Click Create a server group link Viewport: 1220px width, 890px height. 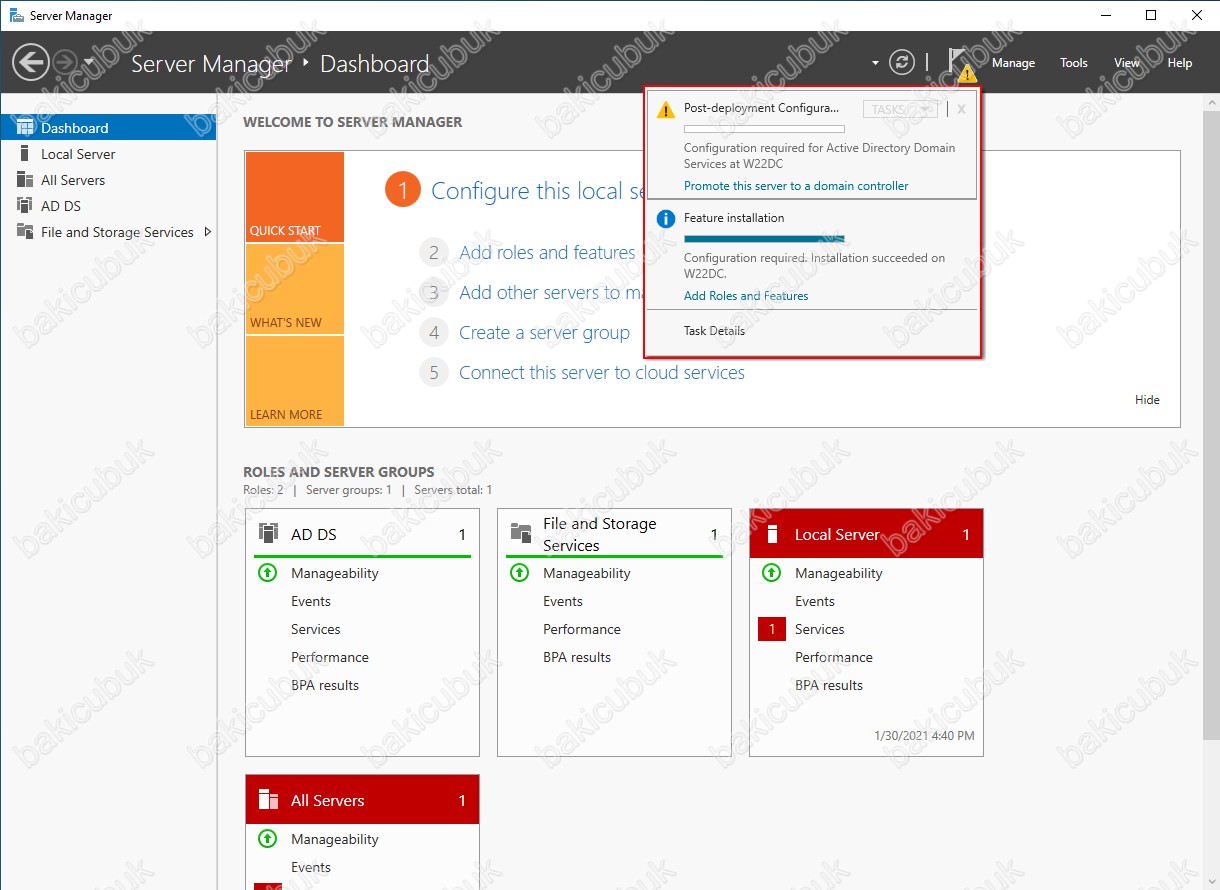[544, 333]
